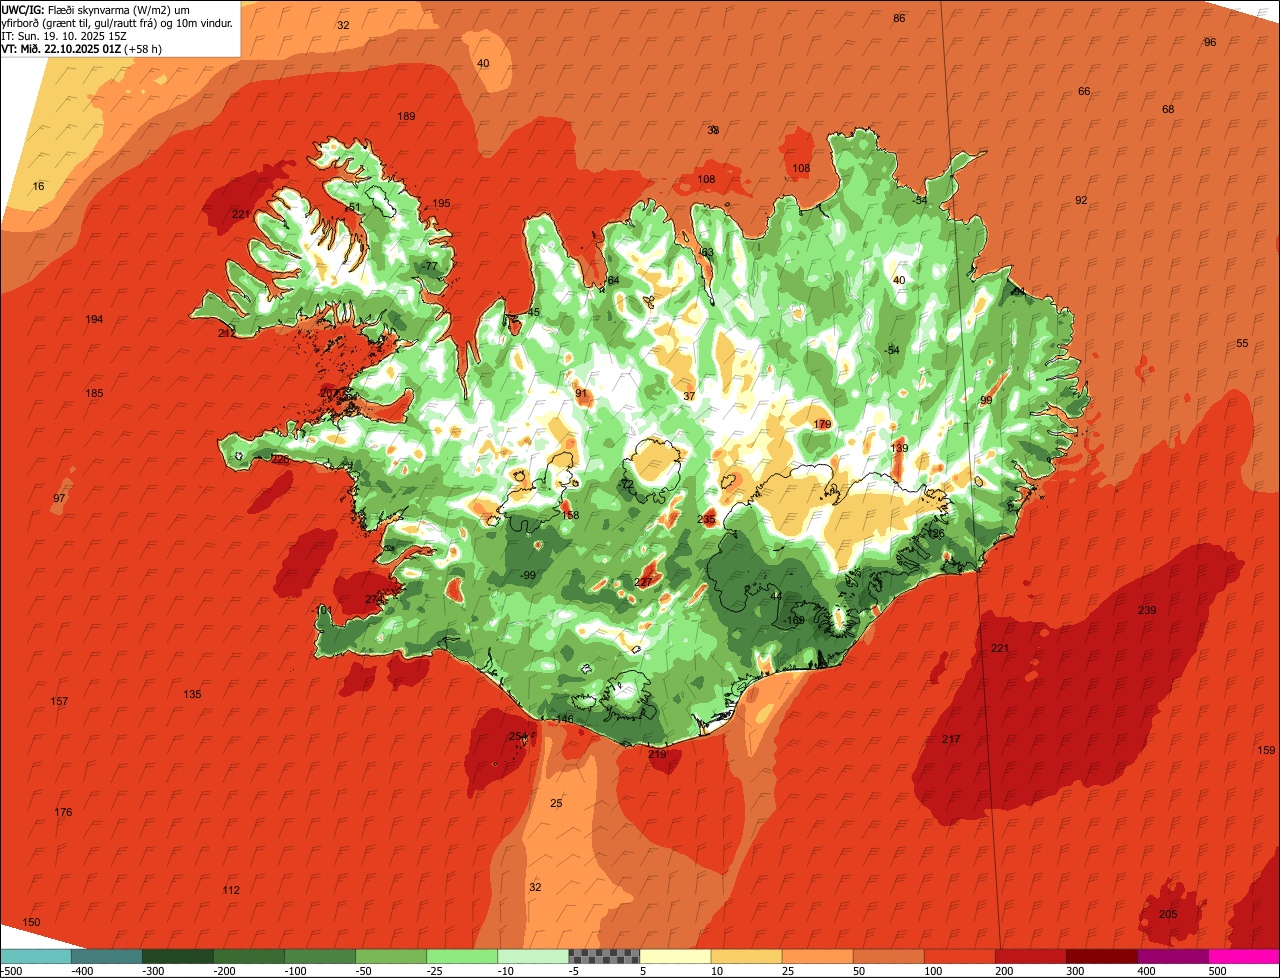Click the map value 157 over the ocean
Viewport: 1280px width, 978px height.
(59, 701)
